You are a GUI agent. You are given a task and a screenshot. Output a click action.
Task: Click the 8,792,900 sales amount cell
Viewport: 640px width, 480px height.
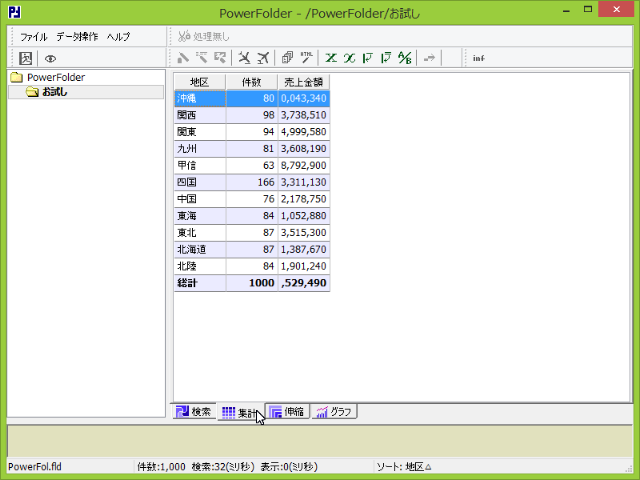(x=304, y=165)
